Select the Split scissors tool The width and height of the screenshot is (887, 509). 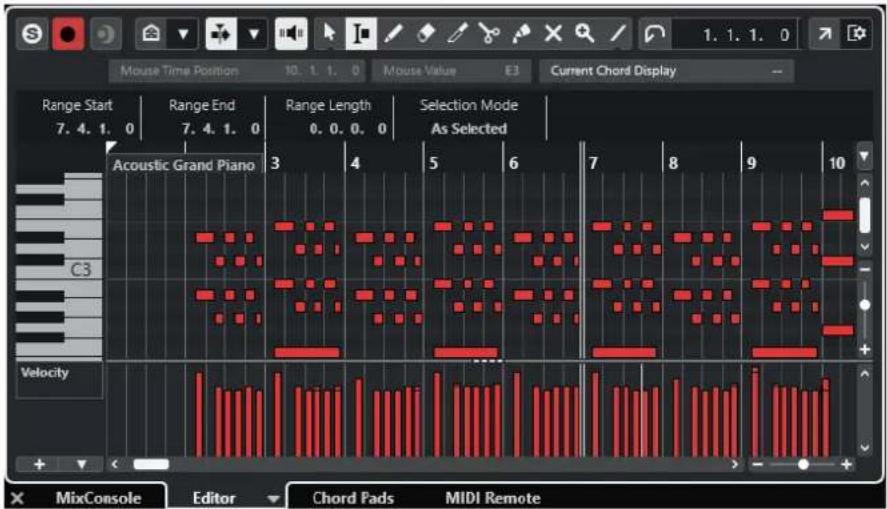click(489, 34)
